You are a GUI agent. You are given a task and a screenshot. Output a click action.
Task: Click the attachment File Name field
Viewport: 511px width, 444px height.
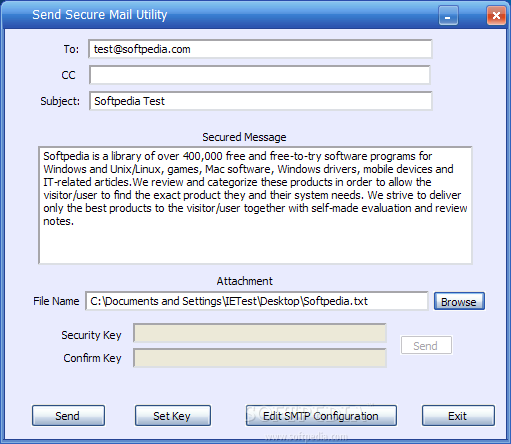click(256, 301)
